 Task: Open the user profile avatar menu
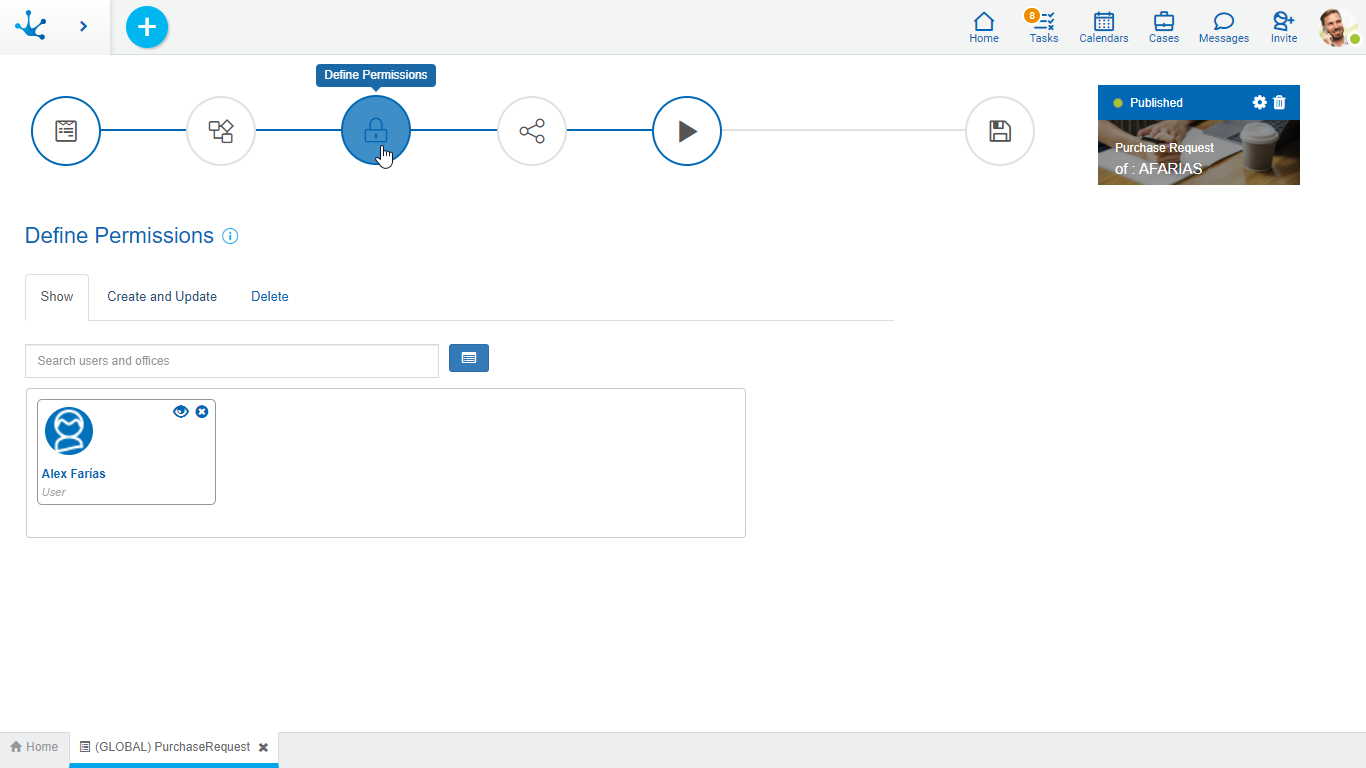click(1337, 27)
